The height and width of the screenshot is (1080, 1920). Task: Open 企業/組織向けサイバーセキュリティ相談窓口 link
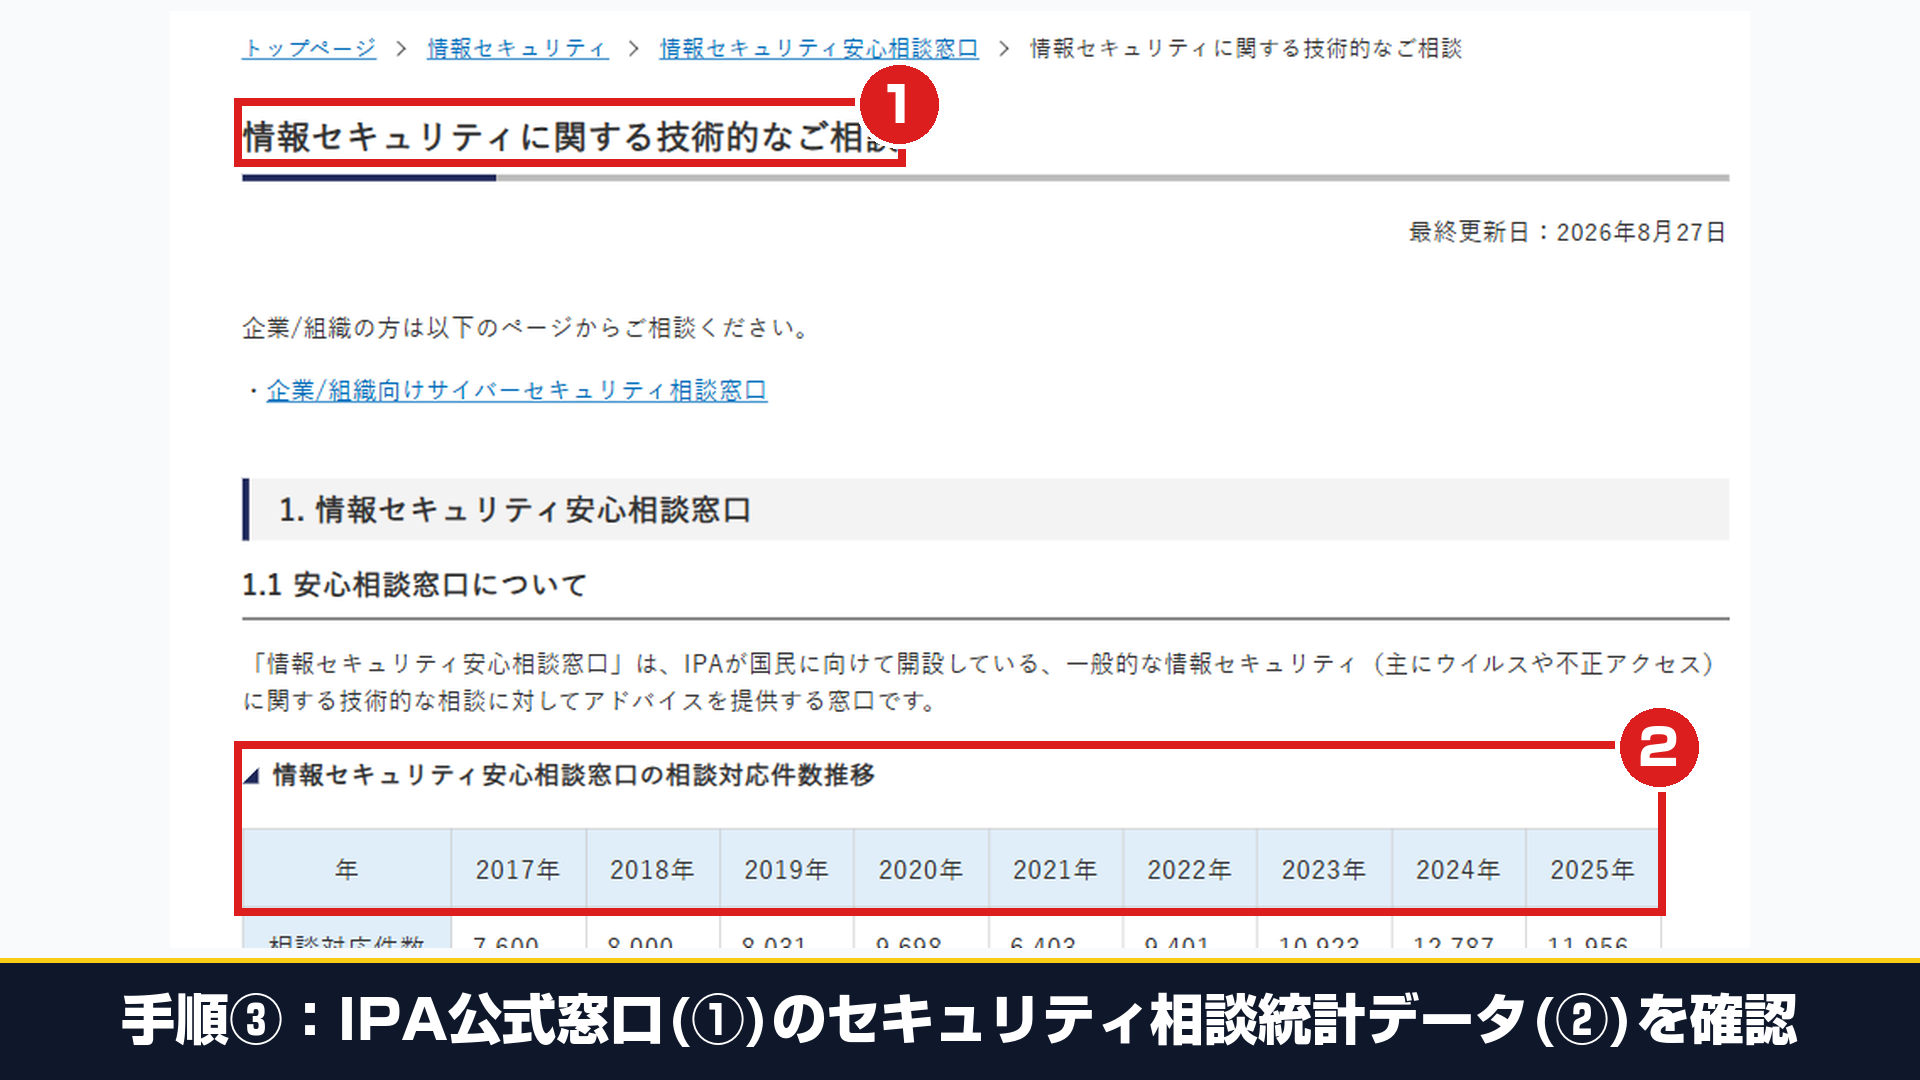coord(517,390)
